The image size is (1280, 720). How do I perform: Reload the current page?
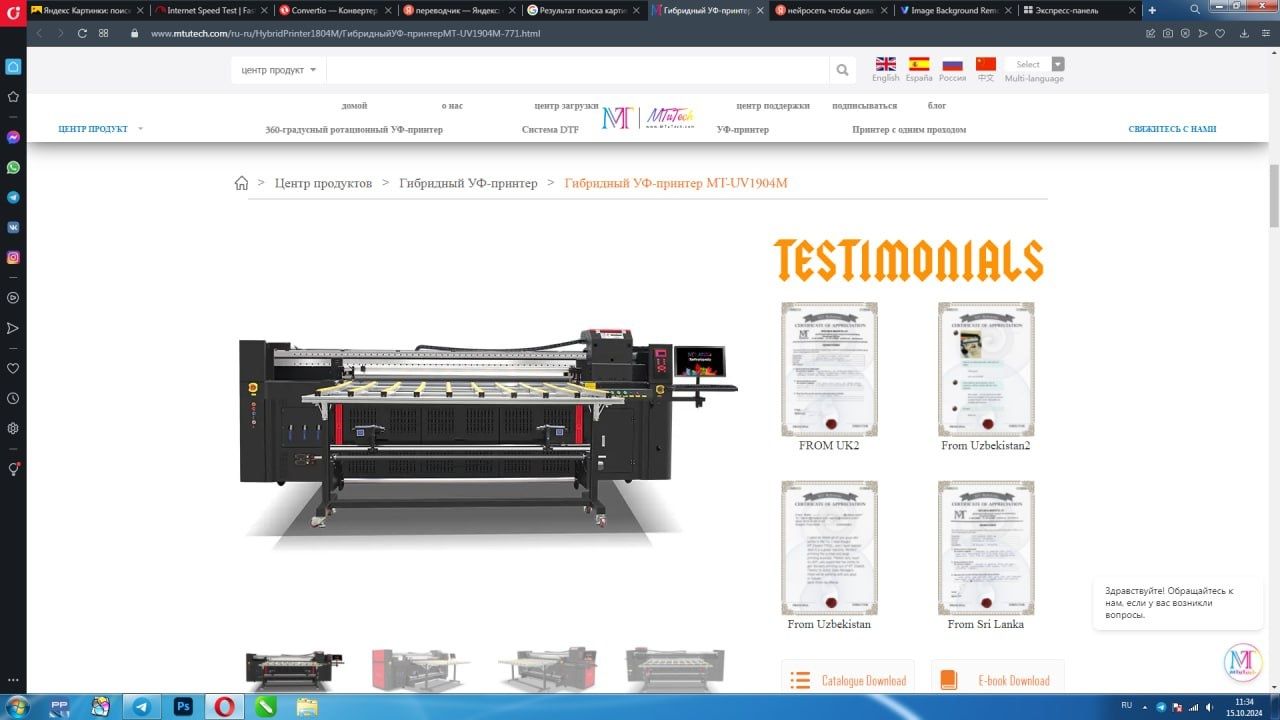point(82,33)
